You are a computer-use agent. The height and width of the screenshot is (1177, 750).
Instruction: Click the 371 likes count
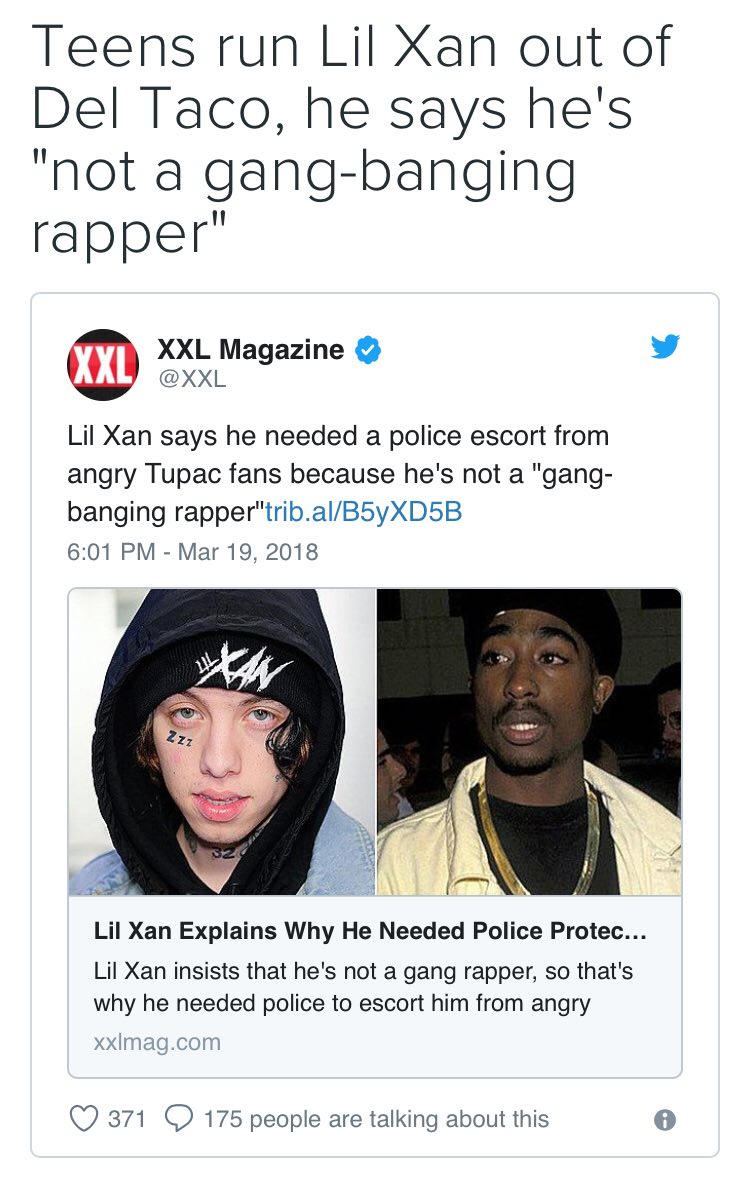[x=126, y=1119]
